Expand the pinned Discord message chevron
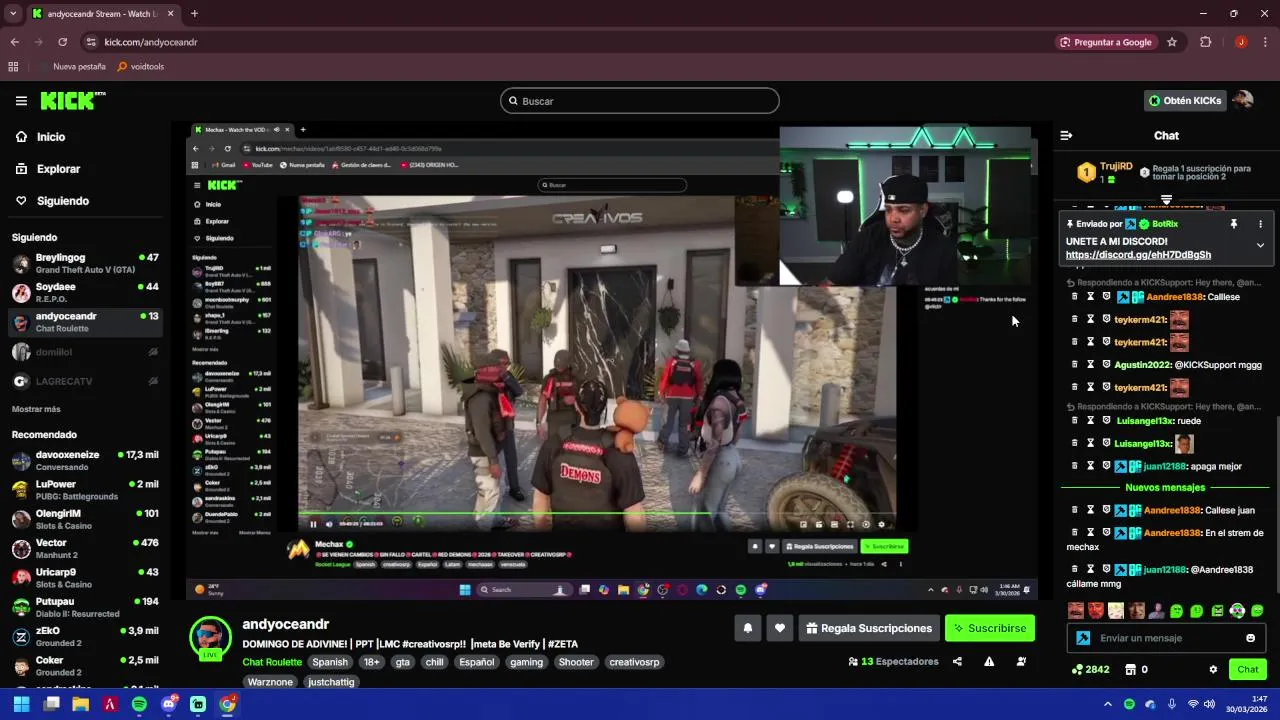 1260,245
